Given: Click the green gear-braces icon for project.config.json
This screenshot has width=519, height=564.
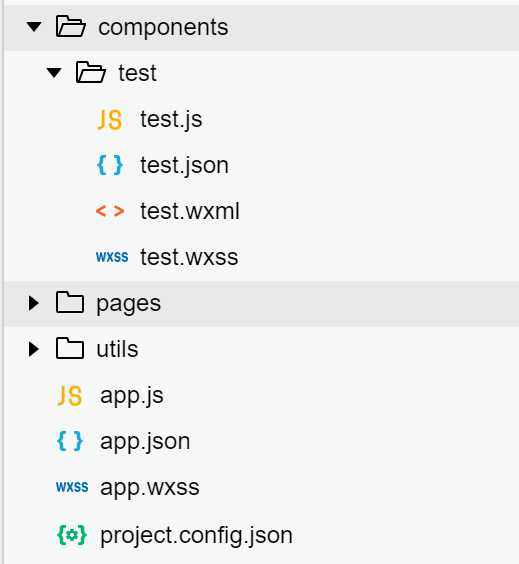Looking at the screenshot, I should (72, 535).
